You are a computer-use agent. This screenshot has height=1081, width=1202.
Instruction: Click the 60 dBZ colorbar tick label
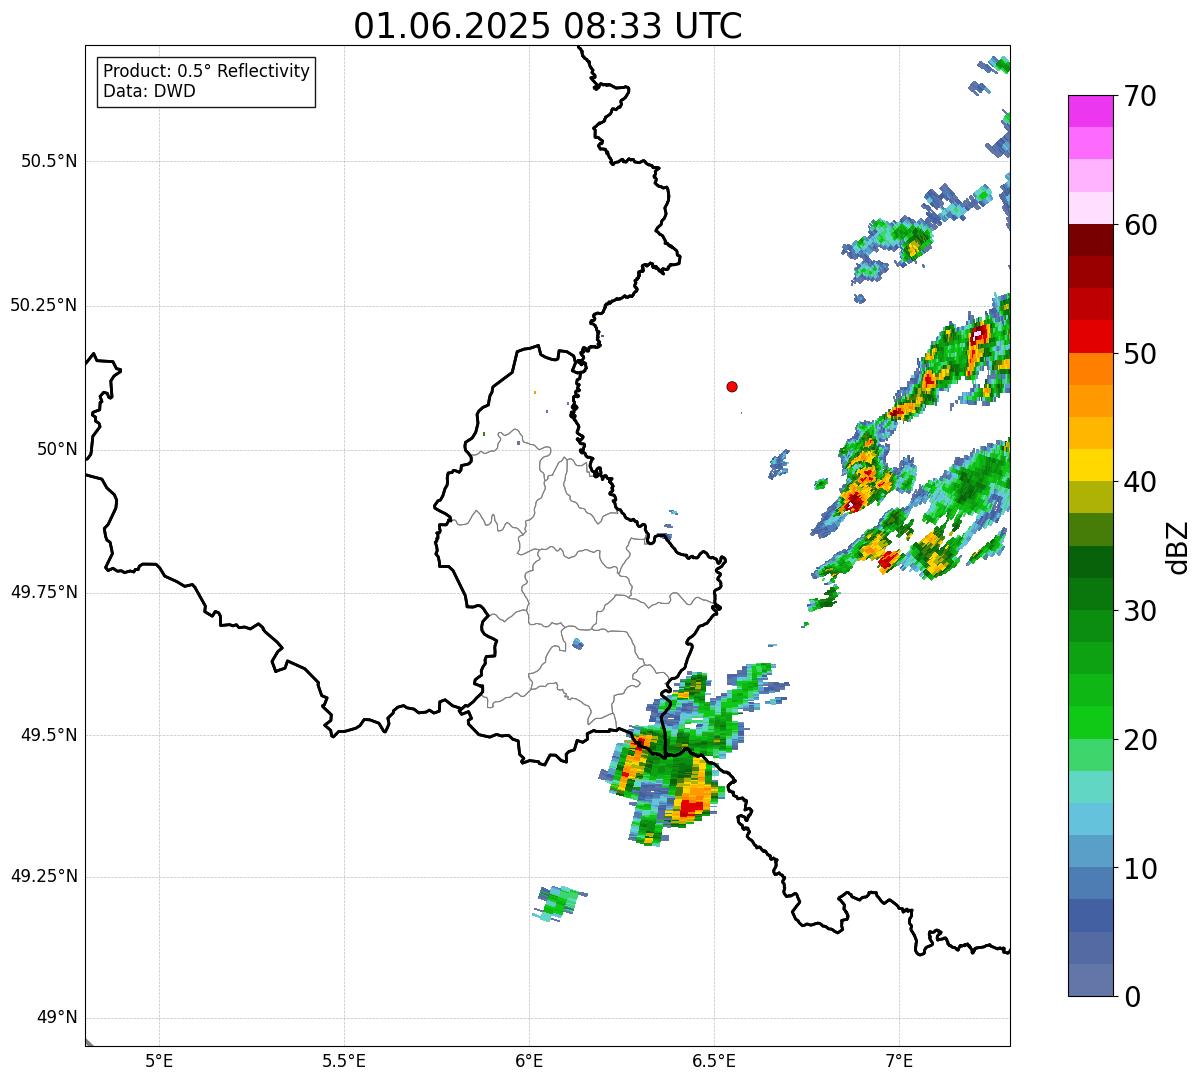pyautogui.click(x=1140, y=226)
